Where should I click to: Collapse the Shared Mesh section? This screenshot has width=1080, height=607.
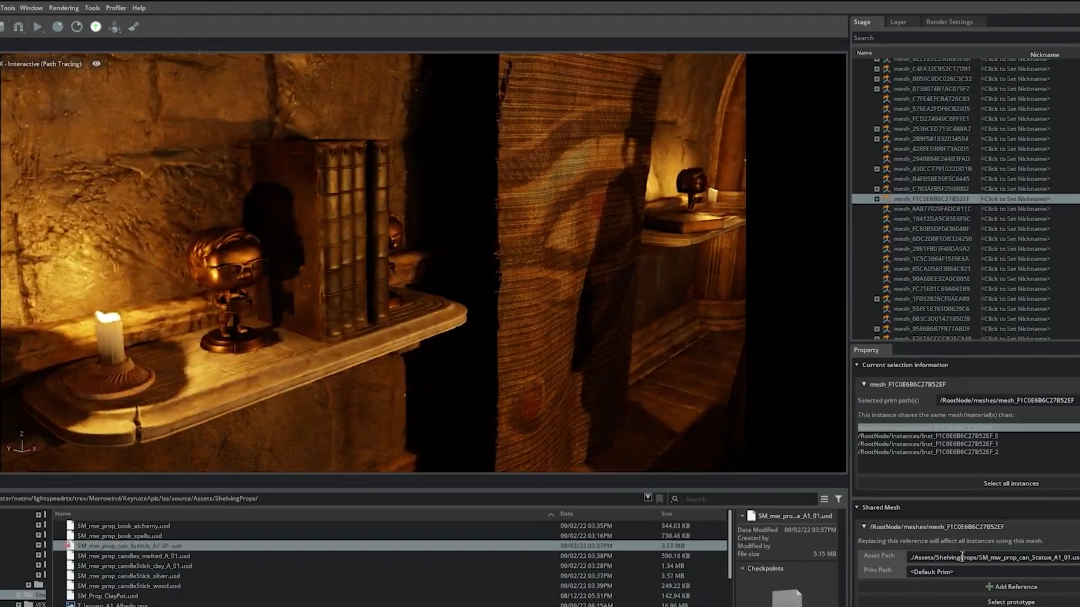(x=857, y=508)
